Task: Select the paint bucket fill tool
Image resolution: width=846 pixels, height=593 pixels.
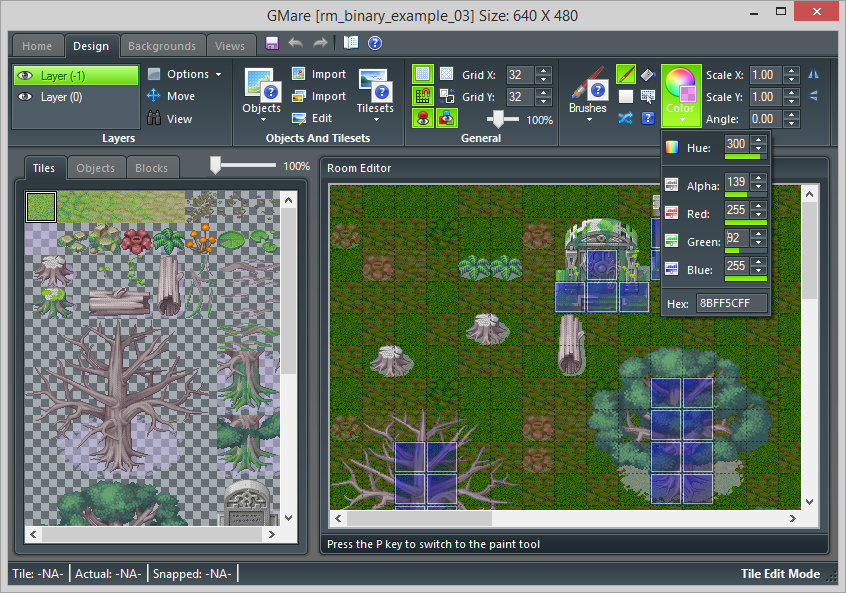Action: tap(648, 74)
